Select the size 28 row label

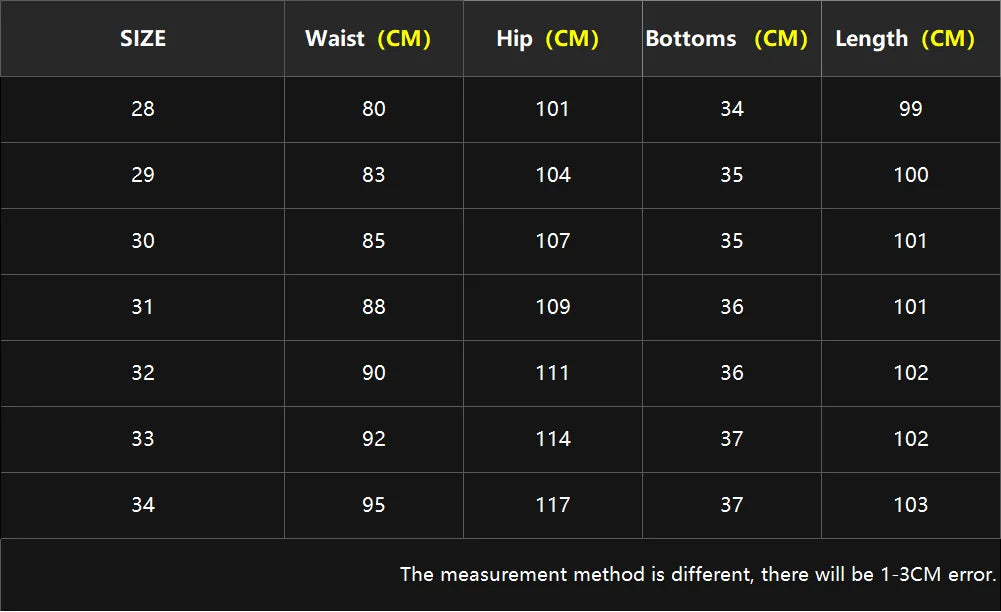pyautogui.click(x=143, y=108)
